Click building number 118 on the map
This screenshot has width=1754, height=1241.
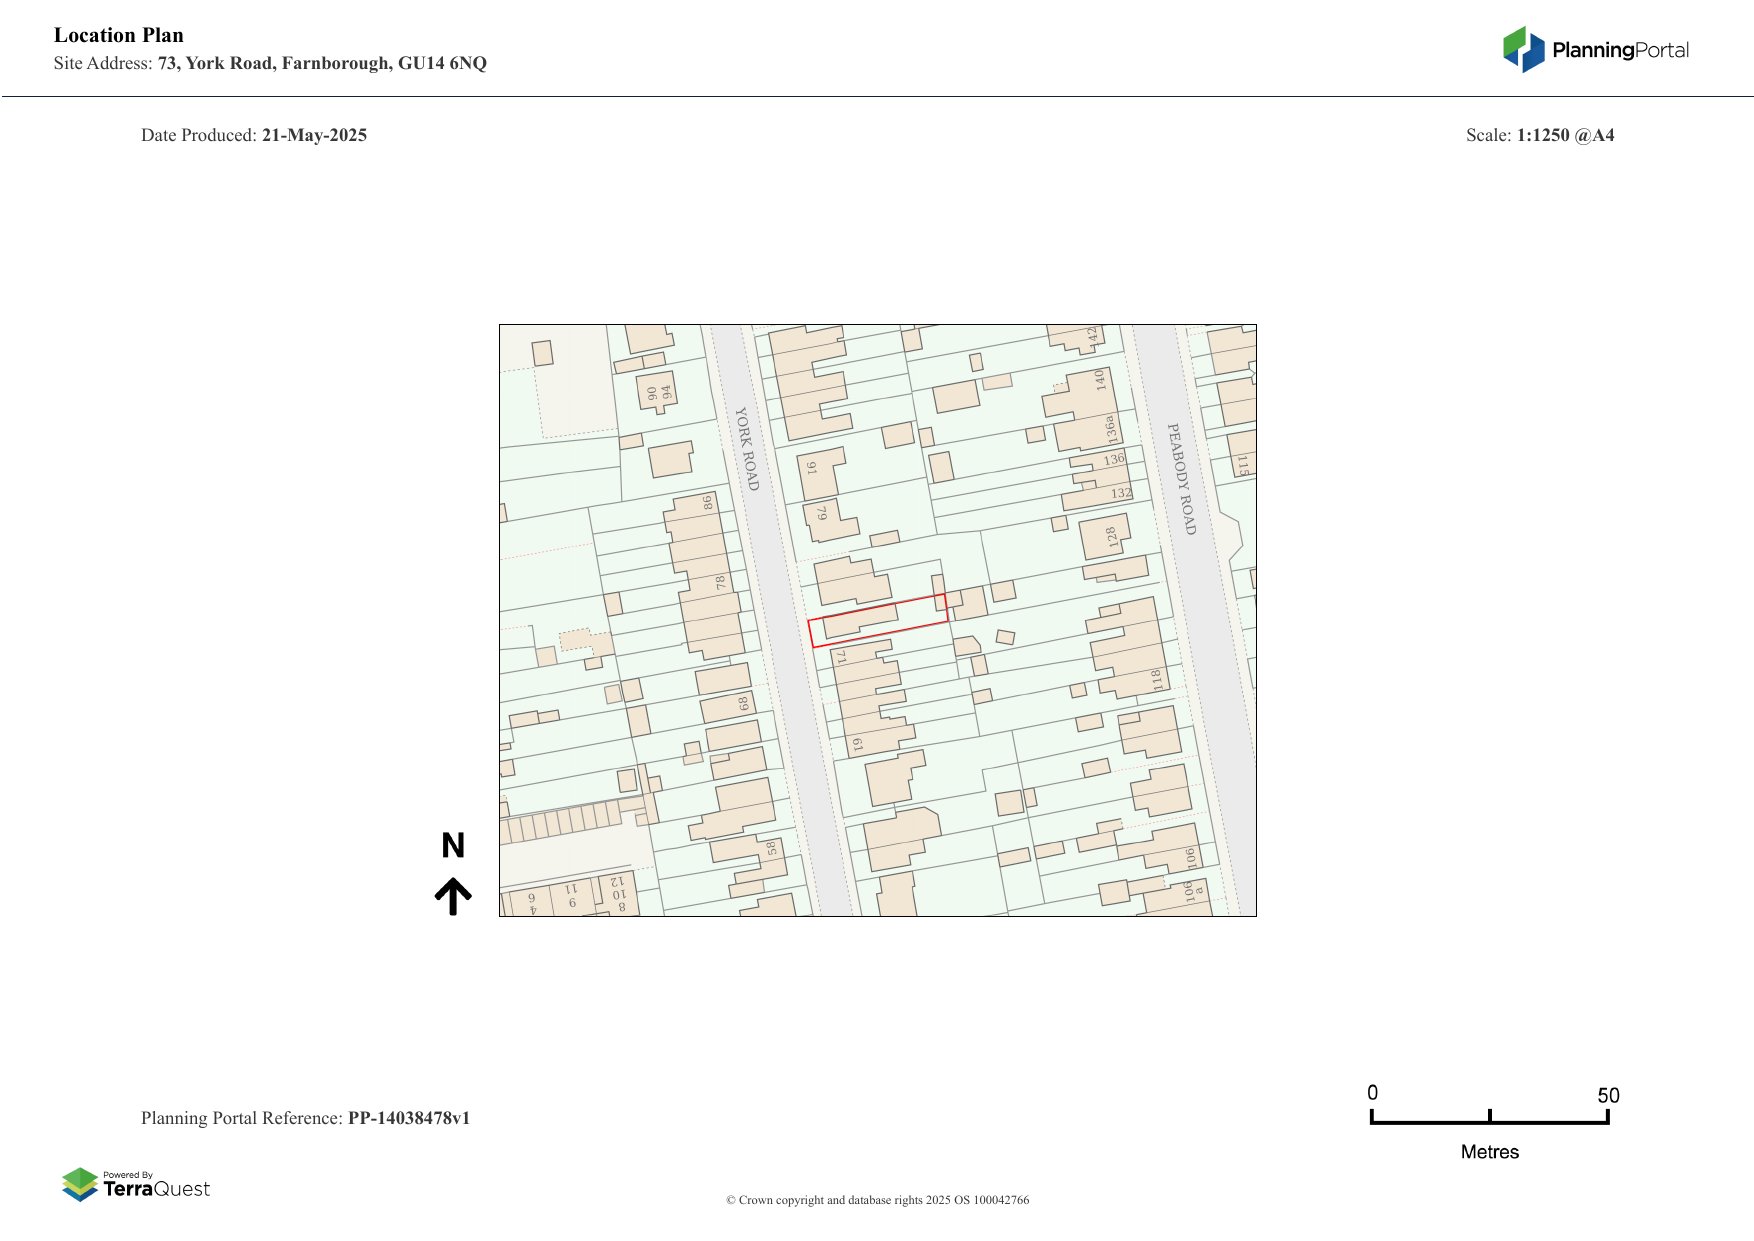[x=1157, y=680]
